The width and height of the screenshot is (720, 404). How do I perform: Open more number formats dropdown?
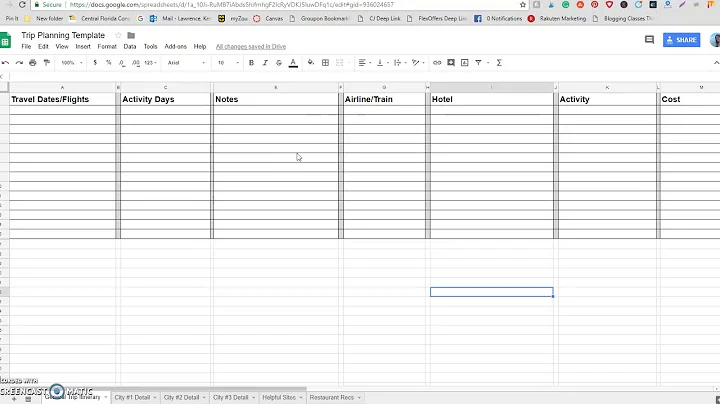click(150, 62)
